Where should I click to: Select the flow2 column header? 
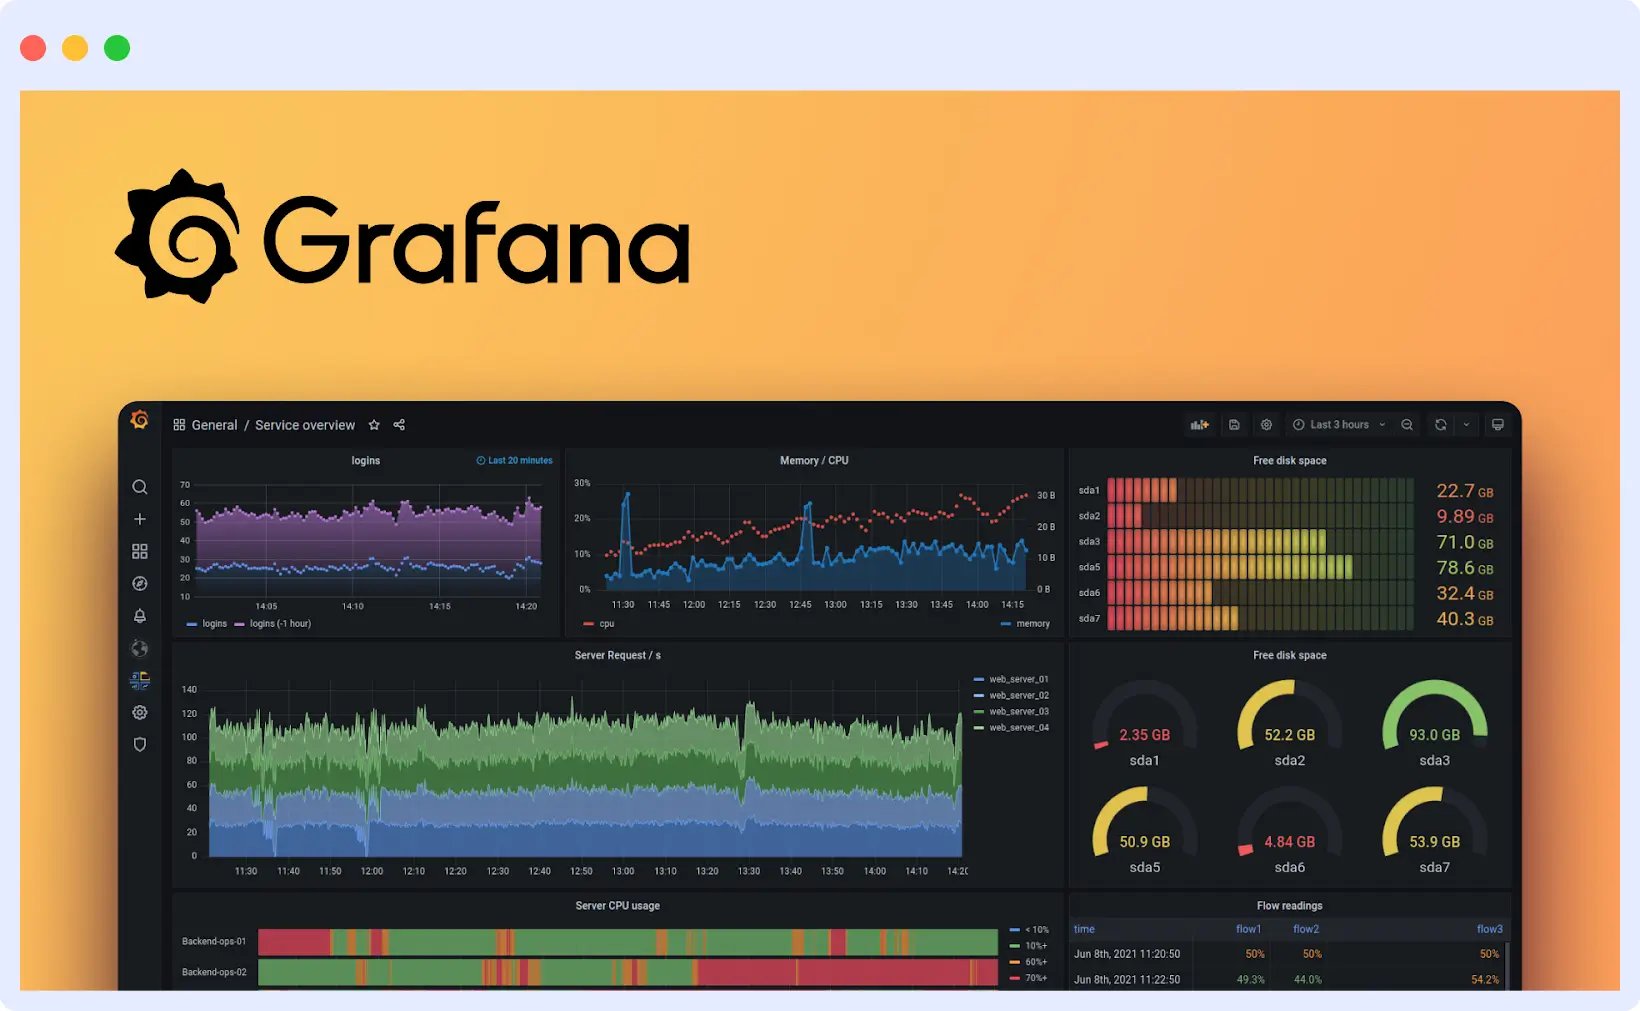click(1305, 929)
